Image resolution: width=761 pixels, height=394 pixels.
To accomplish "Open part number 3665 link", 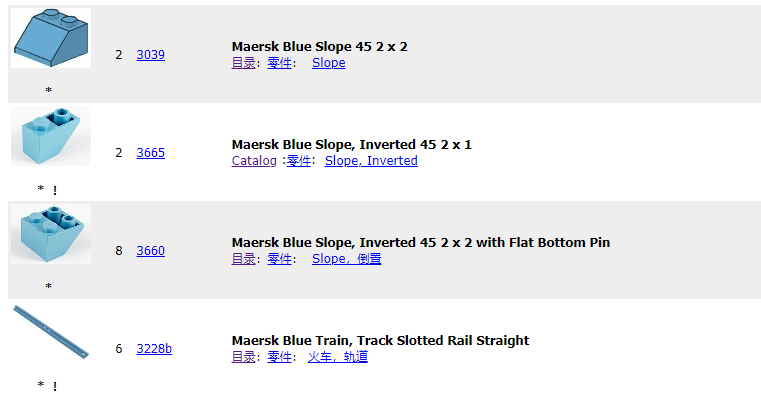I will (x=150, y=153).
